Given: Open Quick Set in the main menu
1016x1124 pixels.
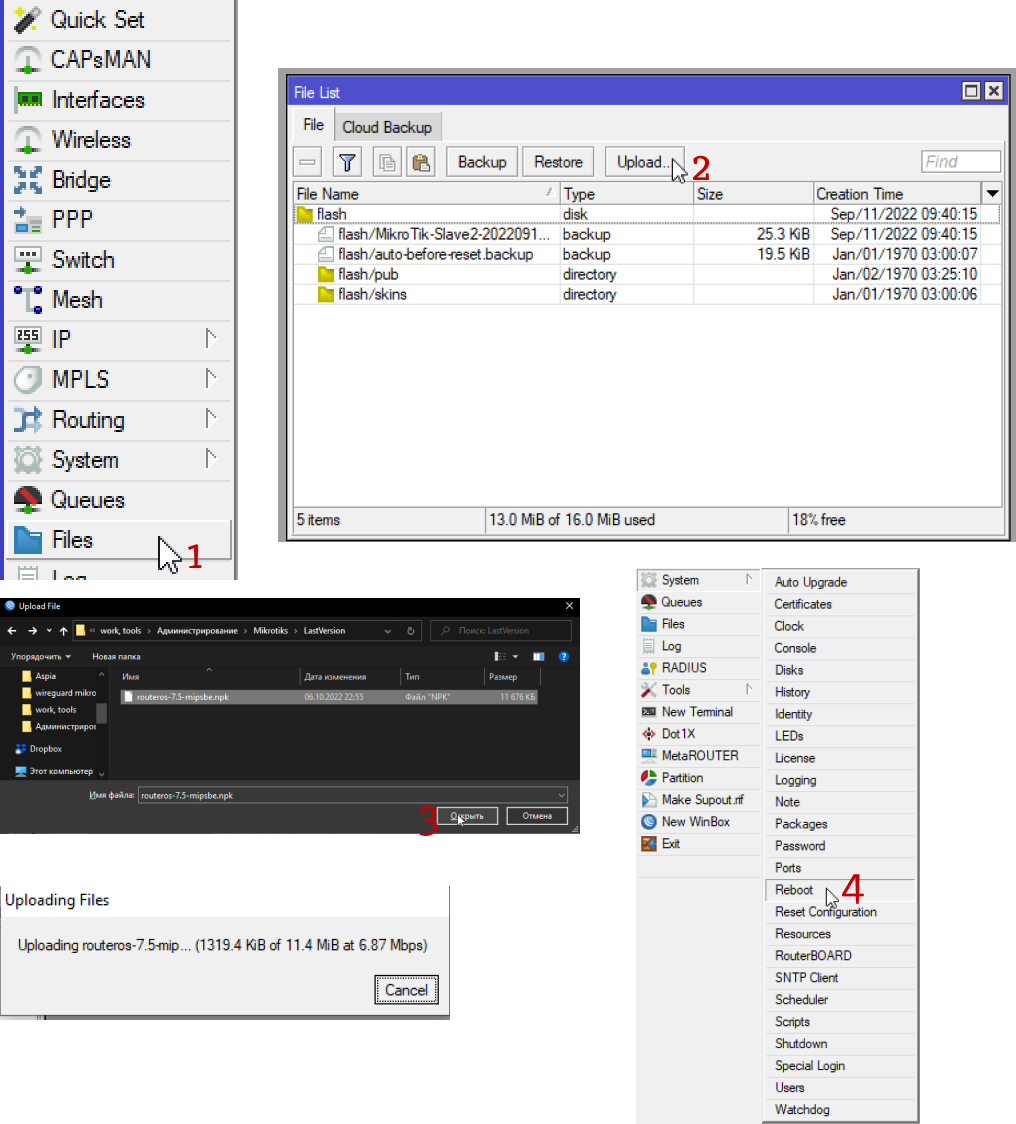Looking at the screenshot, I should coord(119,20).
